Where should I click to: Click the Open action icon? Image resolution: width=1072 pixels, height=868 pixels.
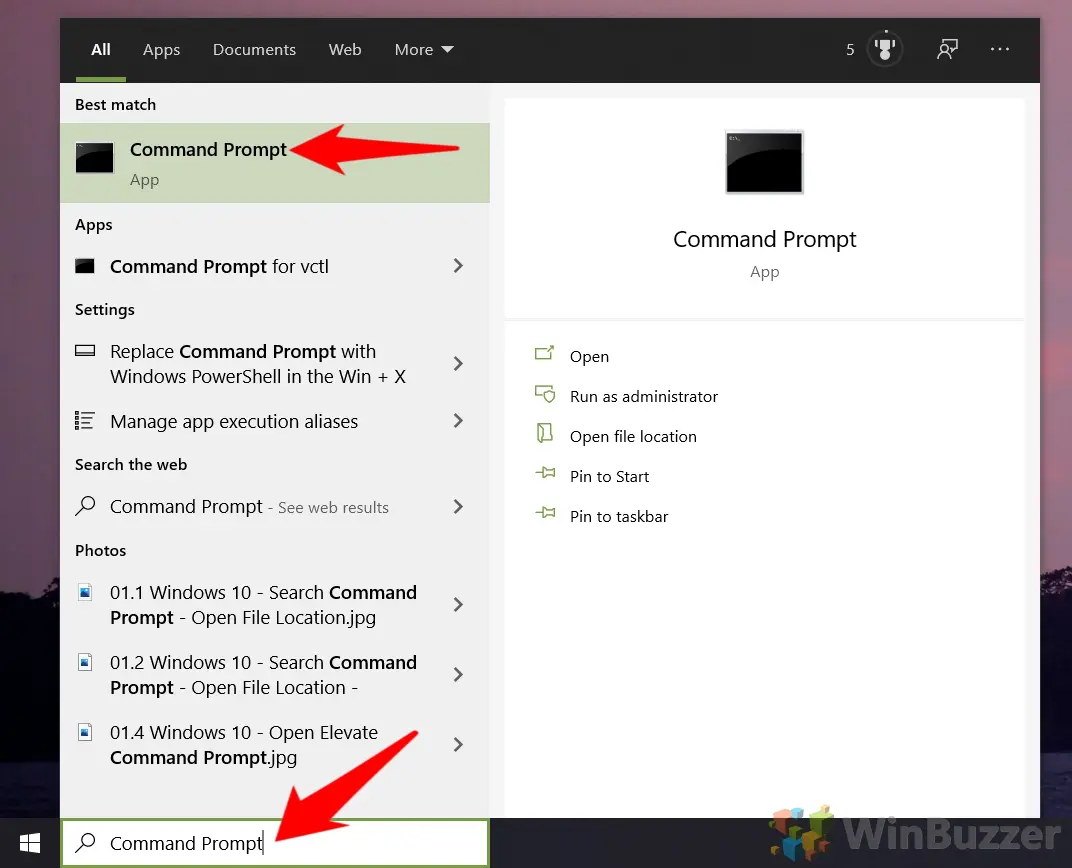(x=544, y=353)
